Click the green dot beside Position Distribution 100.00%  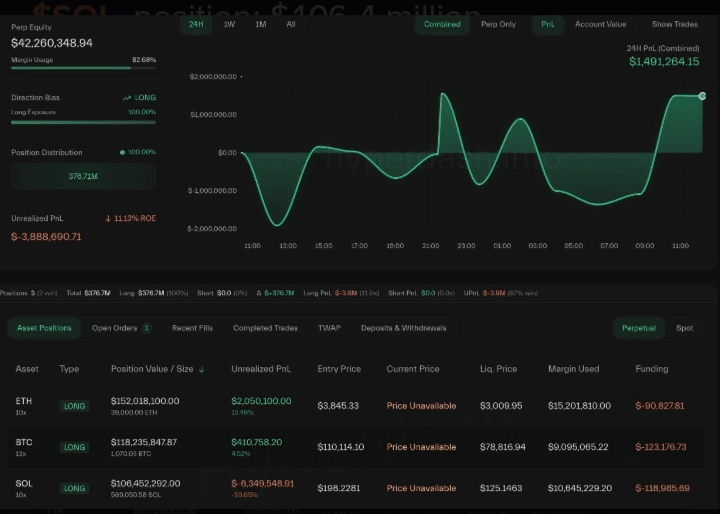click(122, 153)
